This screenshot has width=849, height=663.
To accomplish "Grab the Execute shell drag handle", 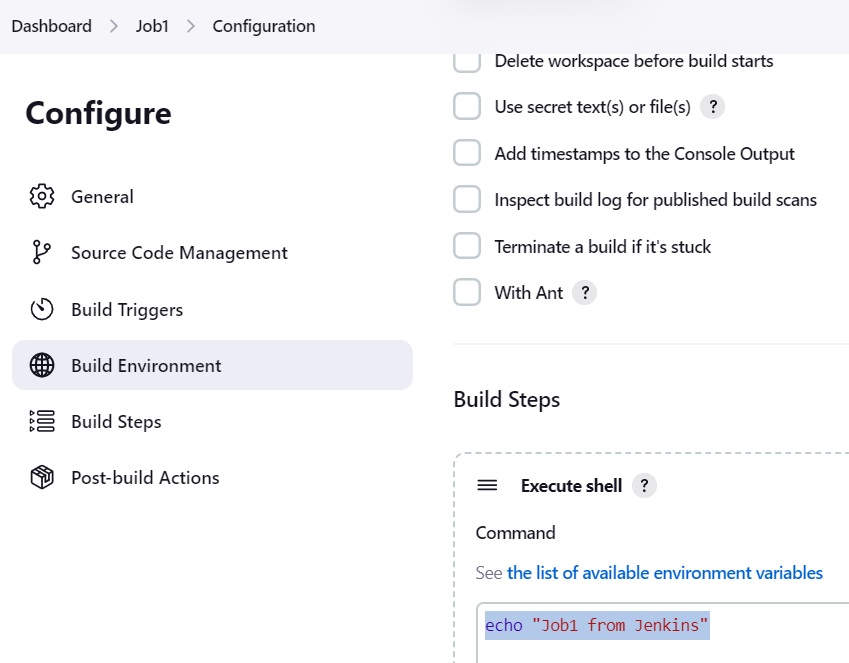I will click(x=487, y=485).
